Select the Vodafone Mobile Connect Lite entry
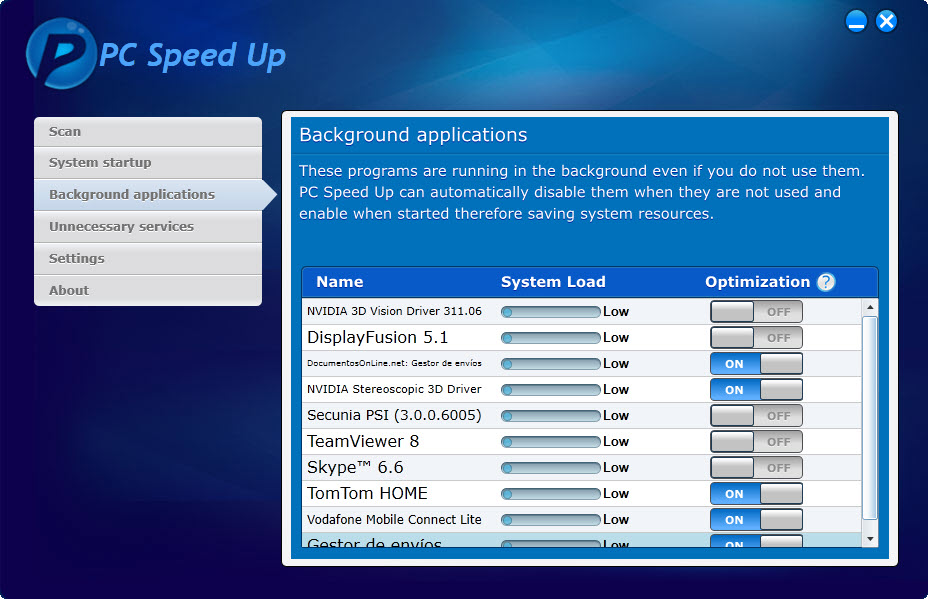Viewport: 928px width, 599px height. pyautogui.click(x=582, y=520)
